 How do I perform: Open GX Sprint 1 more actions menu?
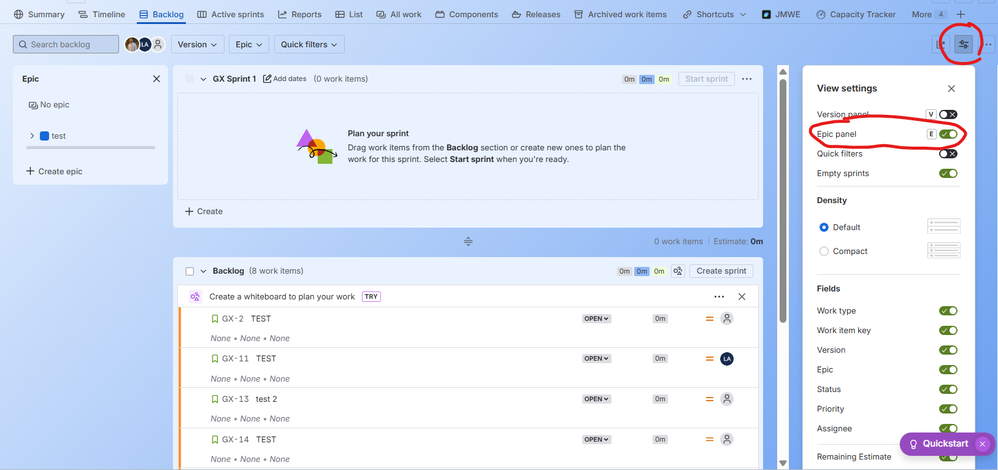tap(747, 79)
